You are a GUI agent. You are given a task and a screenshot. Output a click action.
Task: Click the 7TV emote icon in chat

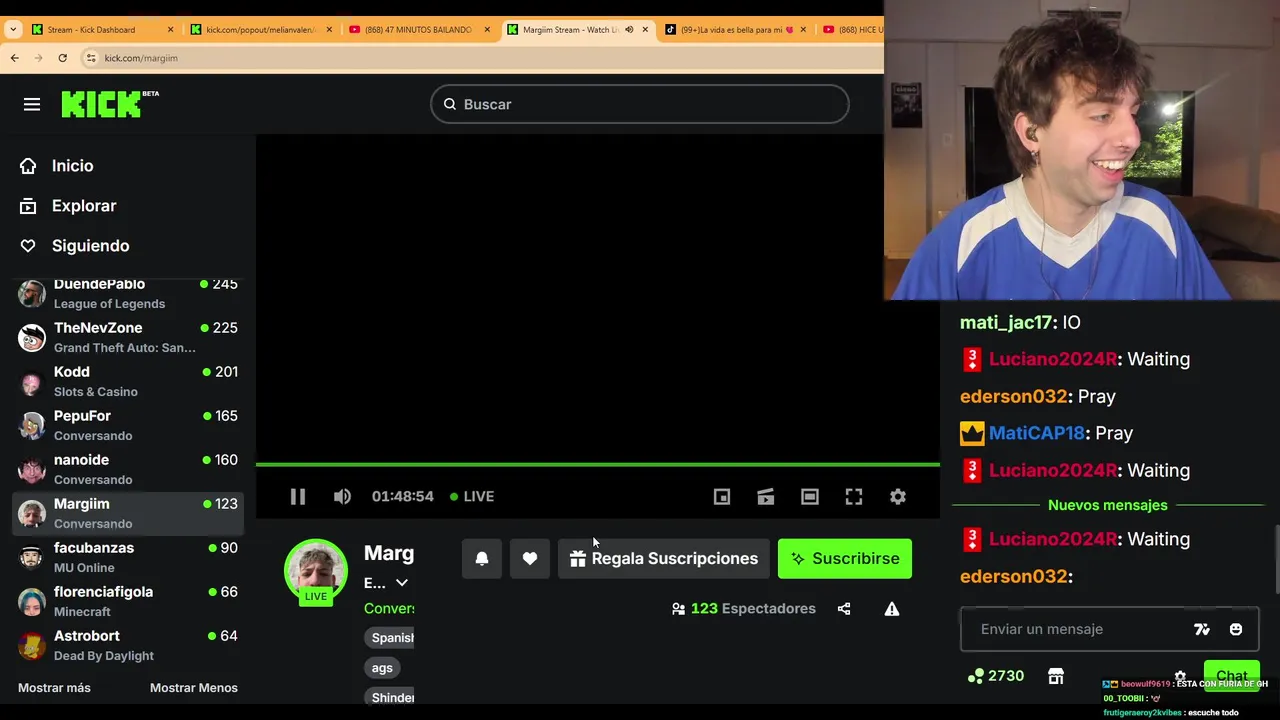(1202, 629)
